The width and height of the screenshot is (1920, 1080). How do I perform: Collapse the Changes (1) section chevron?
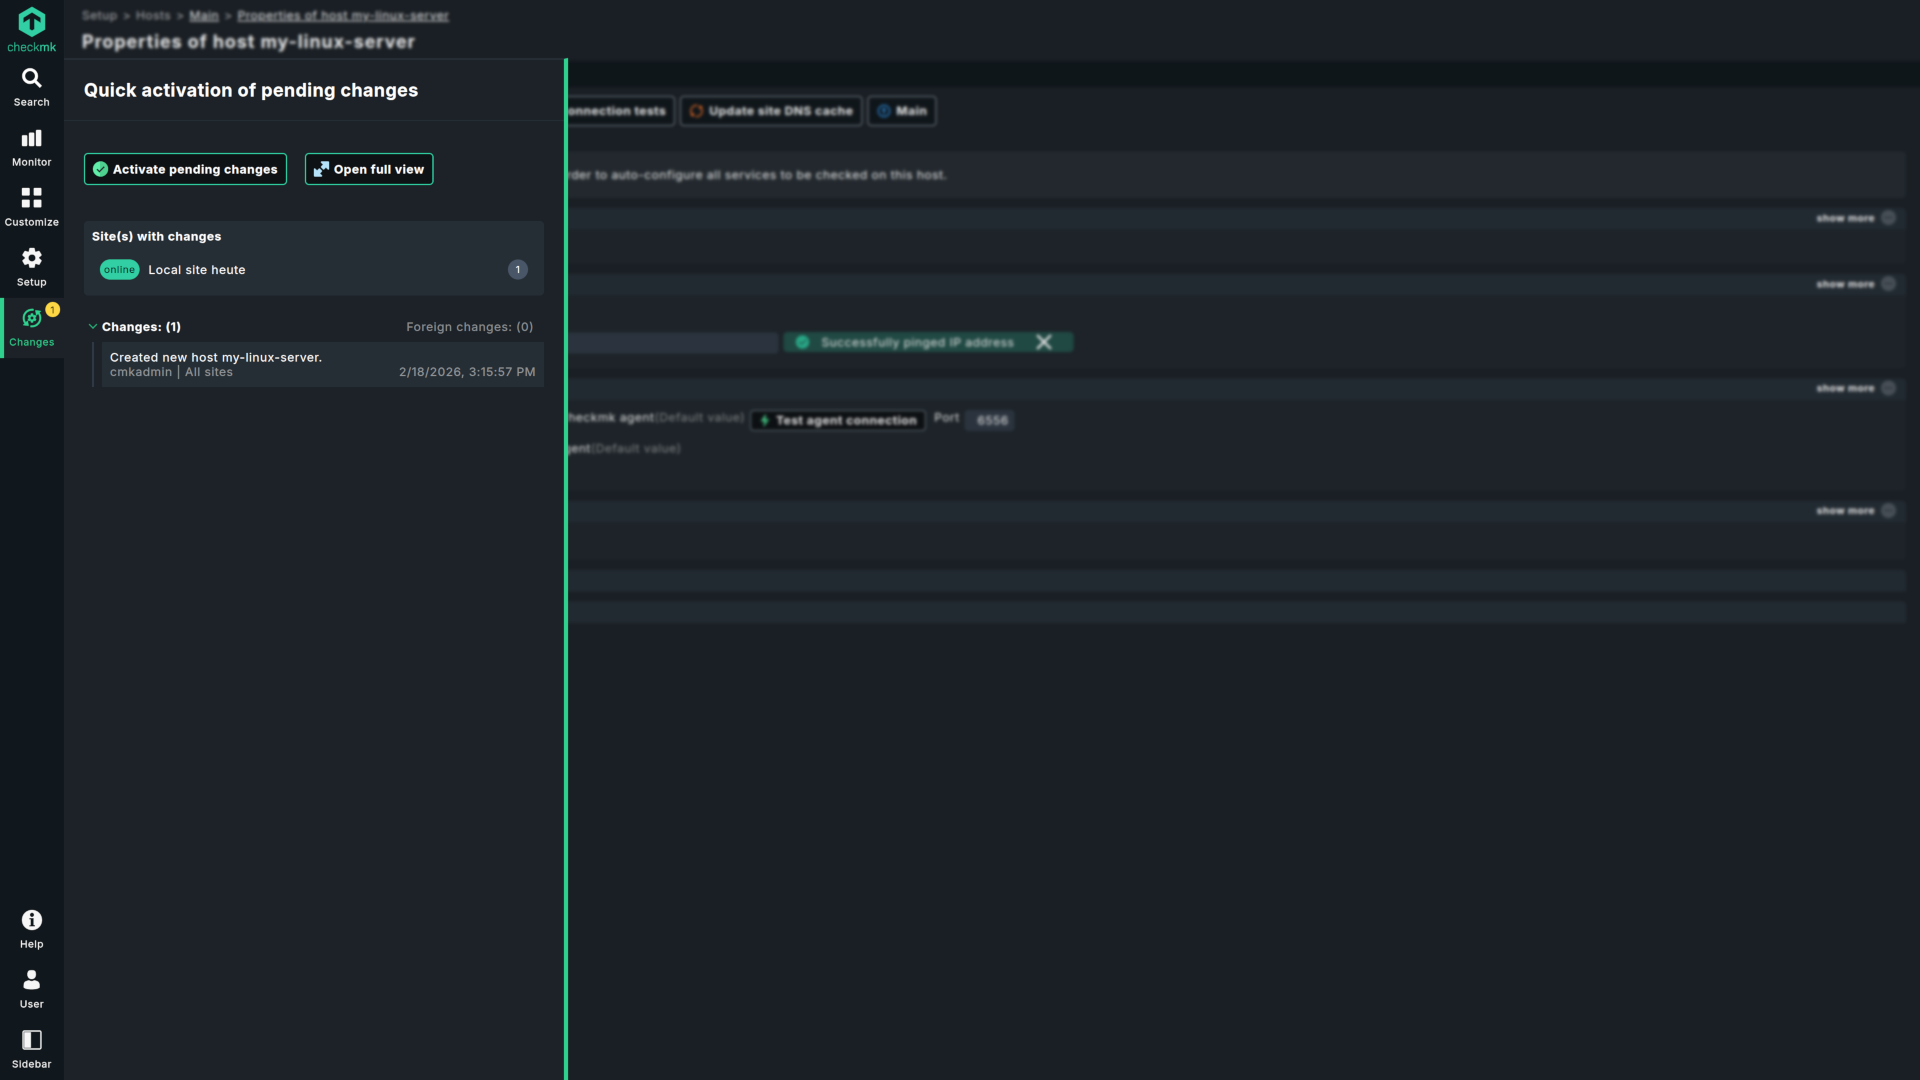93,327
